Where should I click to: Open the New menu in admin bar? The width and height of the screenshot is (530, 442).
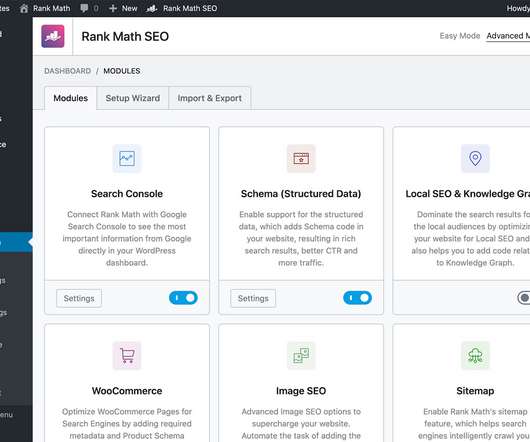click(x=123, y=8)
